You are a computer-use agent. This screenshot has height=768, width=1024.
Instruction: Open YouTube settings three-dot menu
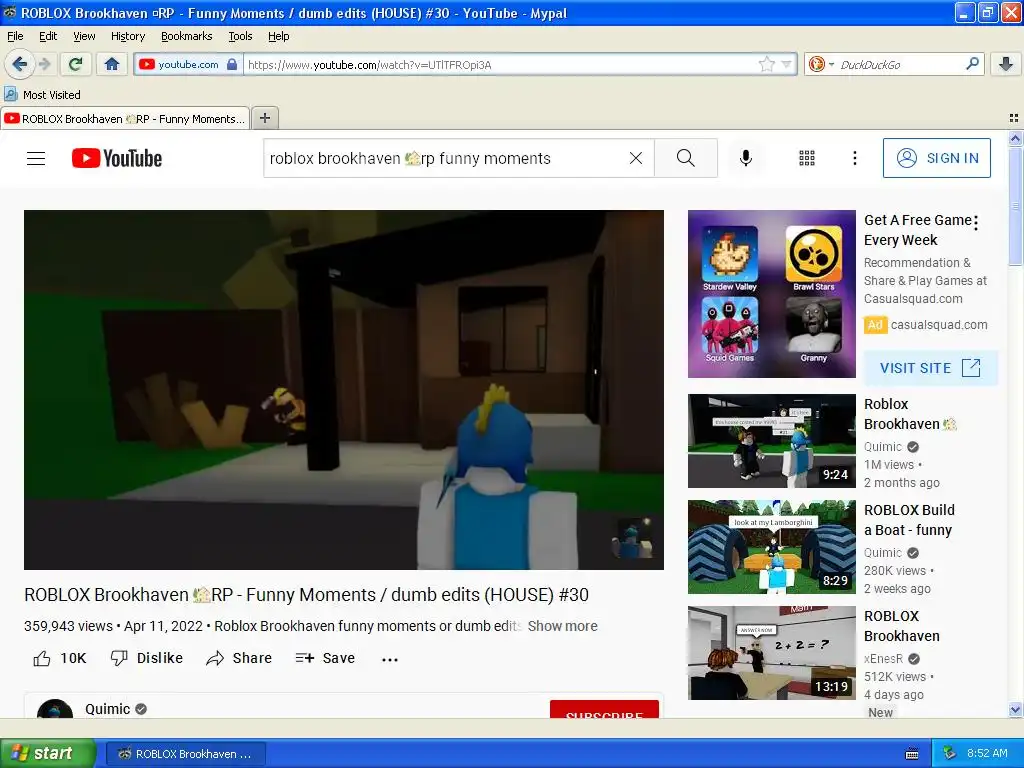coord(854,158)
